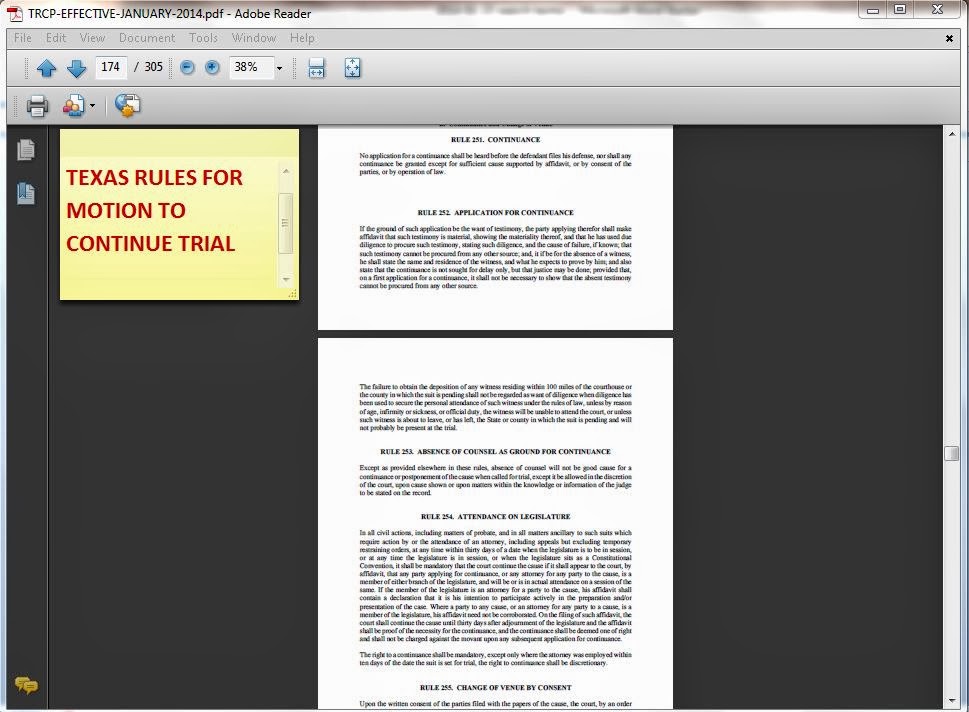Click the page number field showing 174

pyautogui.click(x=111, y=67)
